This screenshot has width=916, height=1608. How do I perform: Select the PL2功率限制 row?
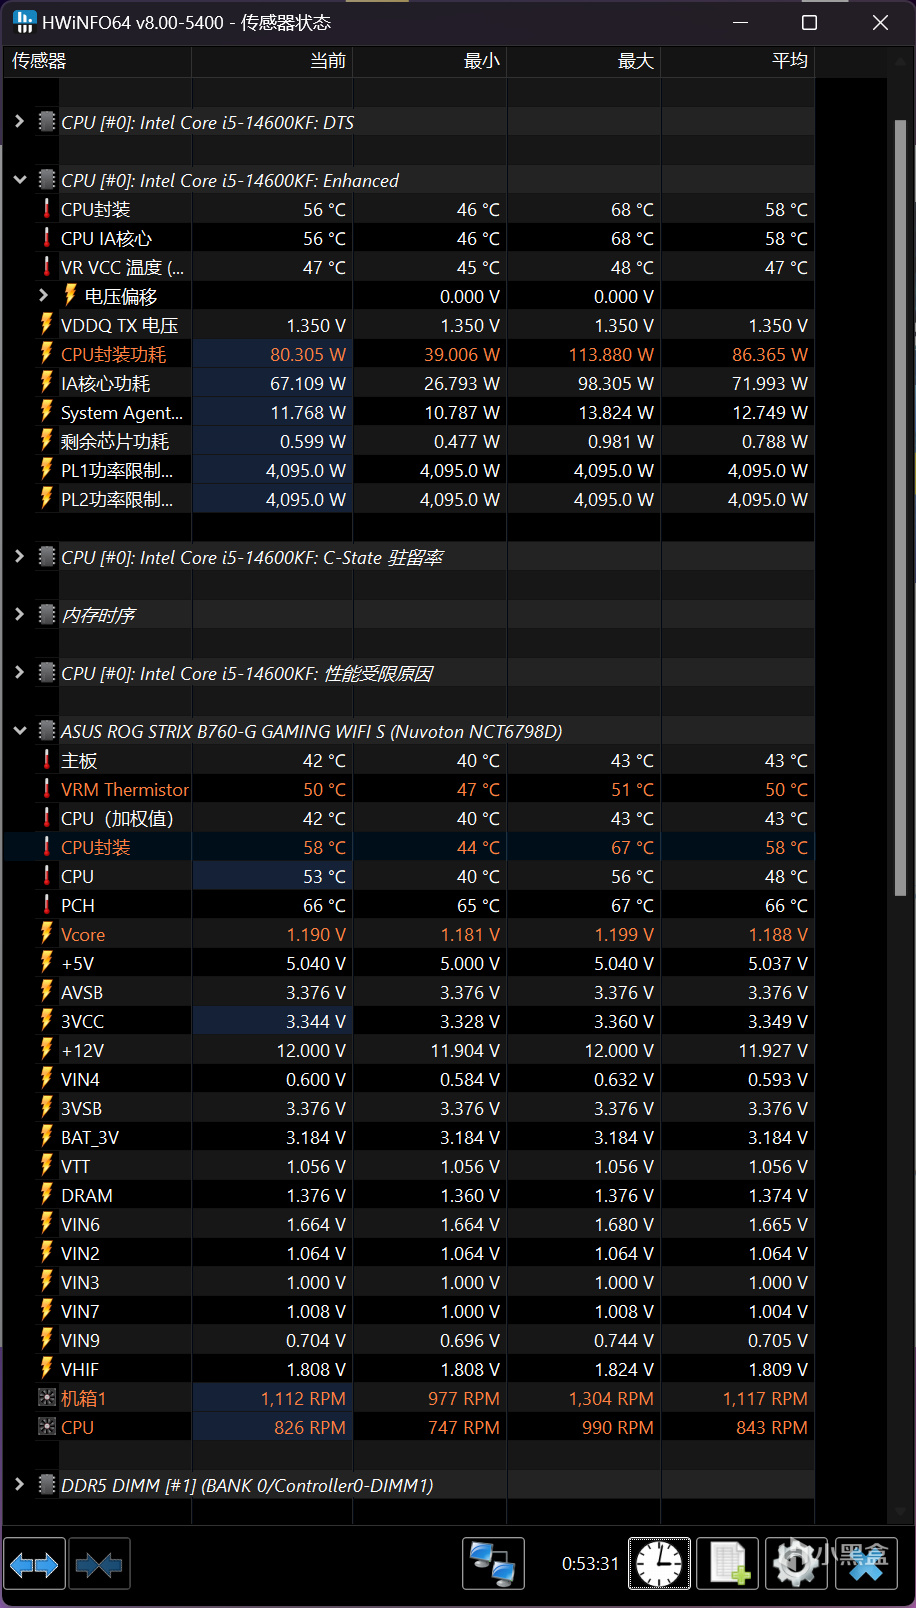coord(409,499)
